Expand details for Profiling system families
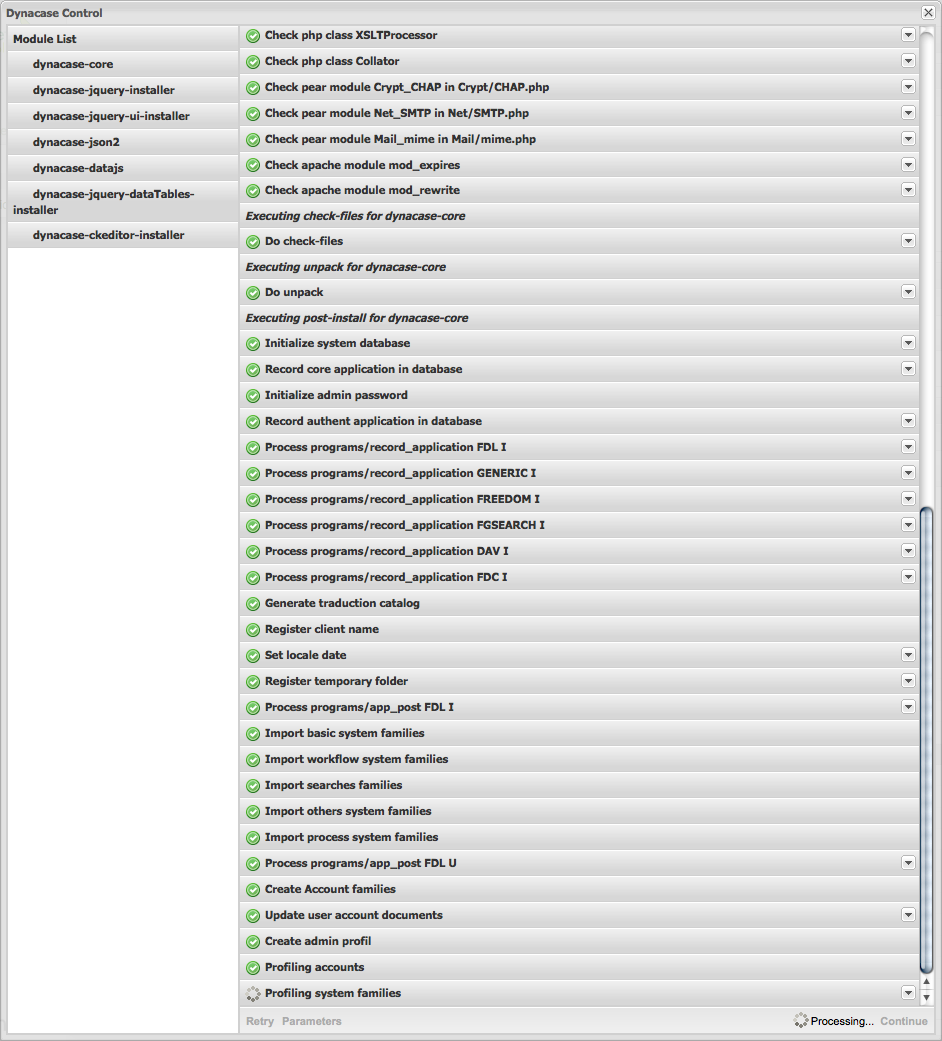942x1041 pixels. click(908, 993)
